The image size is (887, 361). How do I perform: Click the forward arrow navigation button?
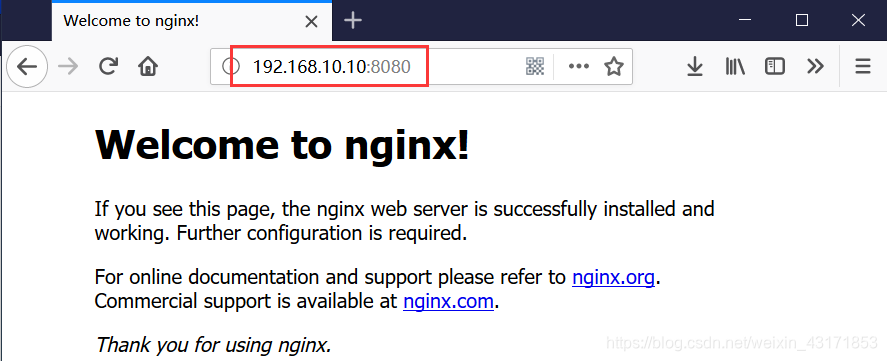68,67
